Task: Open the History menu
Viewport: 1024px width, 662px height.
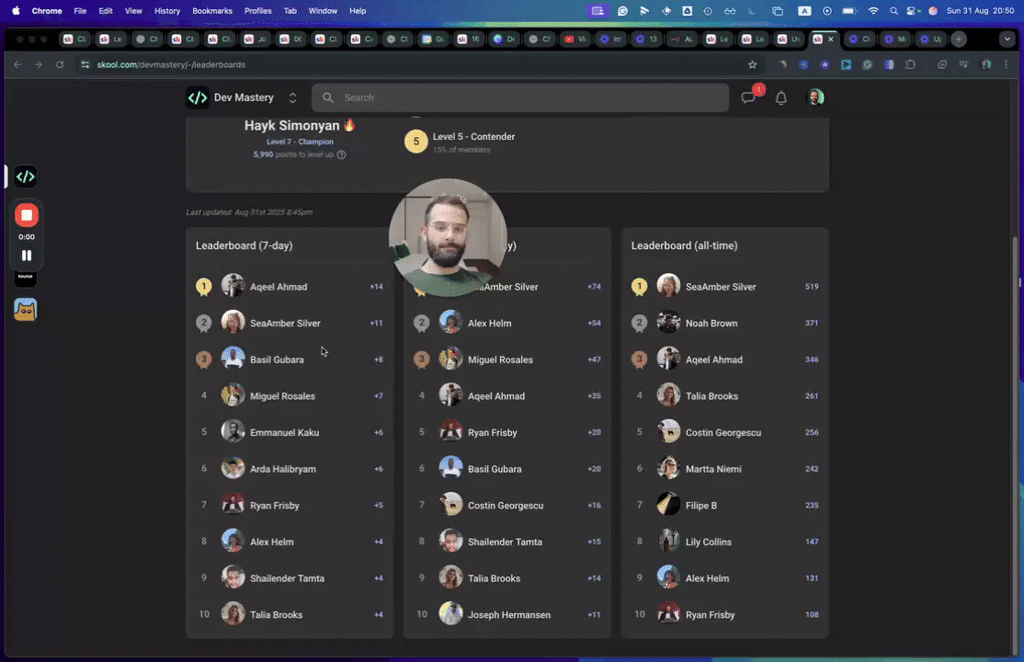Action: point(167,11)
